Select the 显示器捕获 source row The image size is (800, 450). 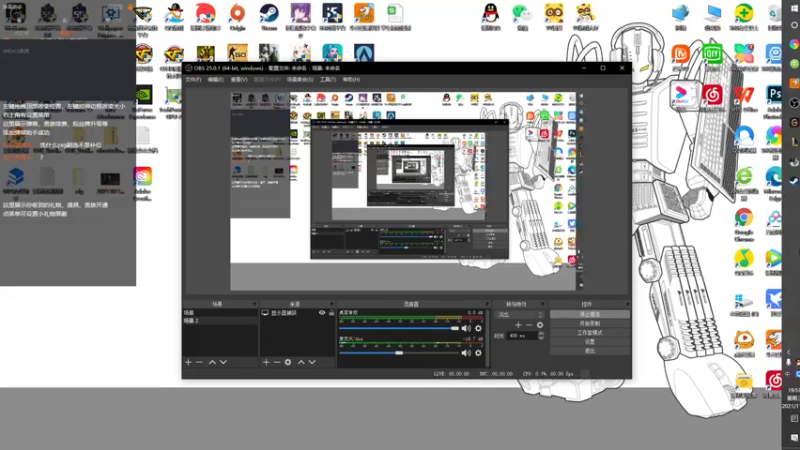[x=297, y=313]
